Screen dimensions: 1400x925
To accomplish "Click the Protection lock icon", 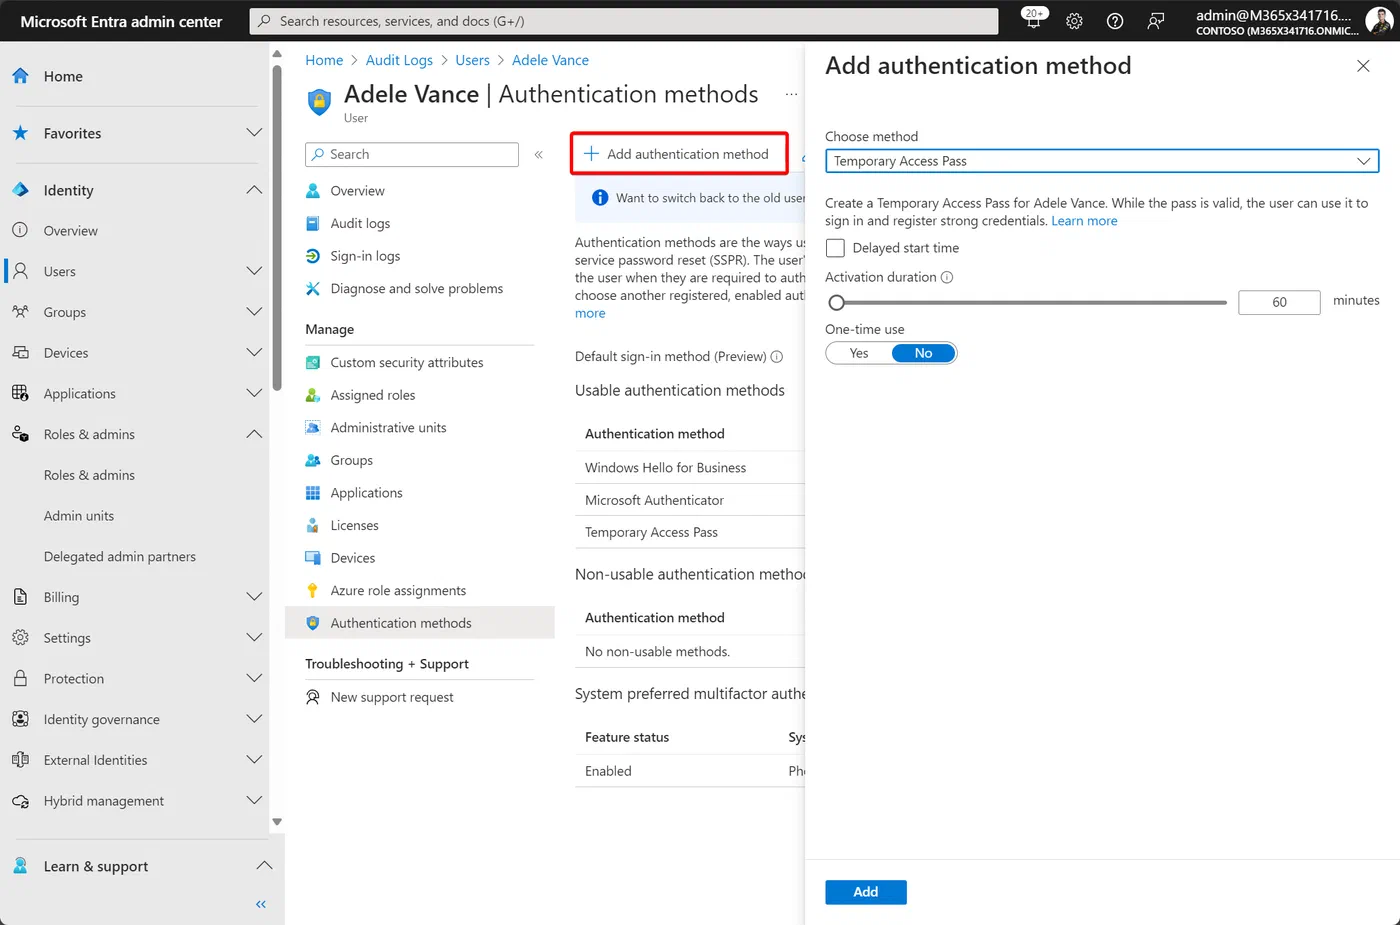I will tap(20, 678).
